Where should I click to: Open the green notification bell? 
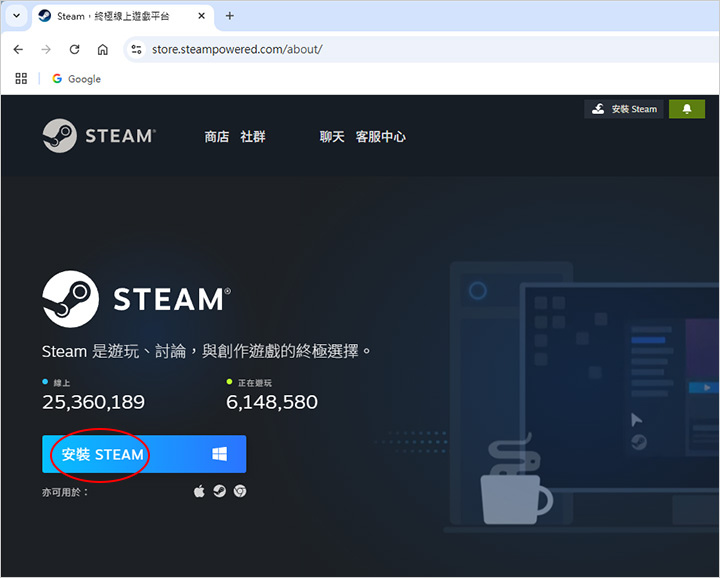[687, 109]
